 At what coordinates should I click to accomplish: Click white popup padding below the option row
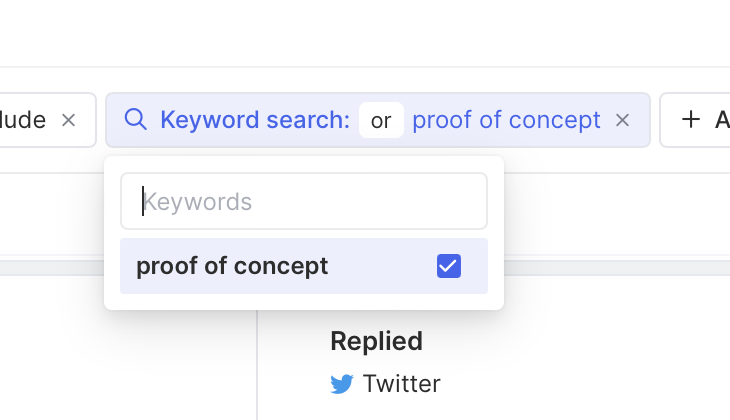pos(304,302)
